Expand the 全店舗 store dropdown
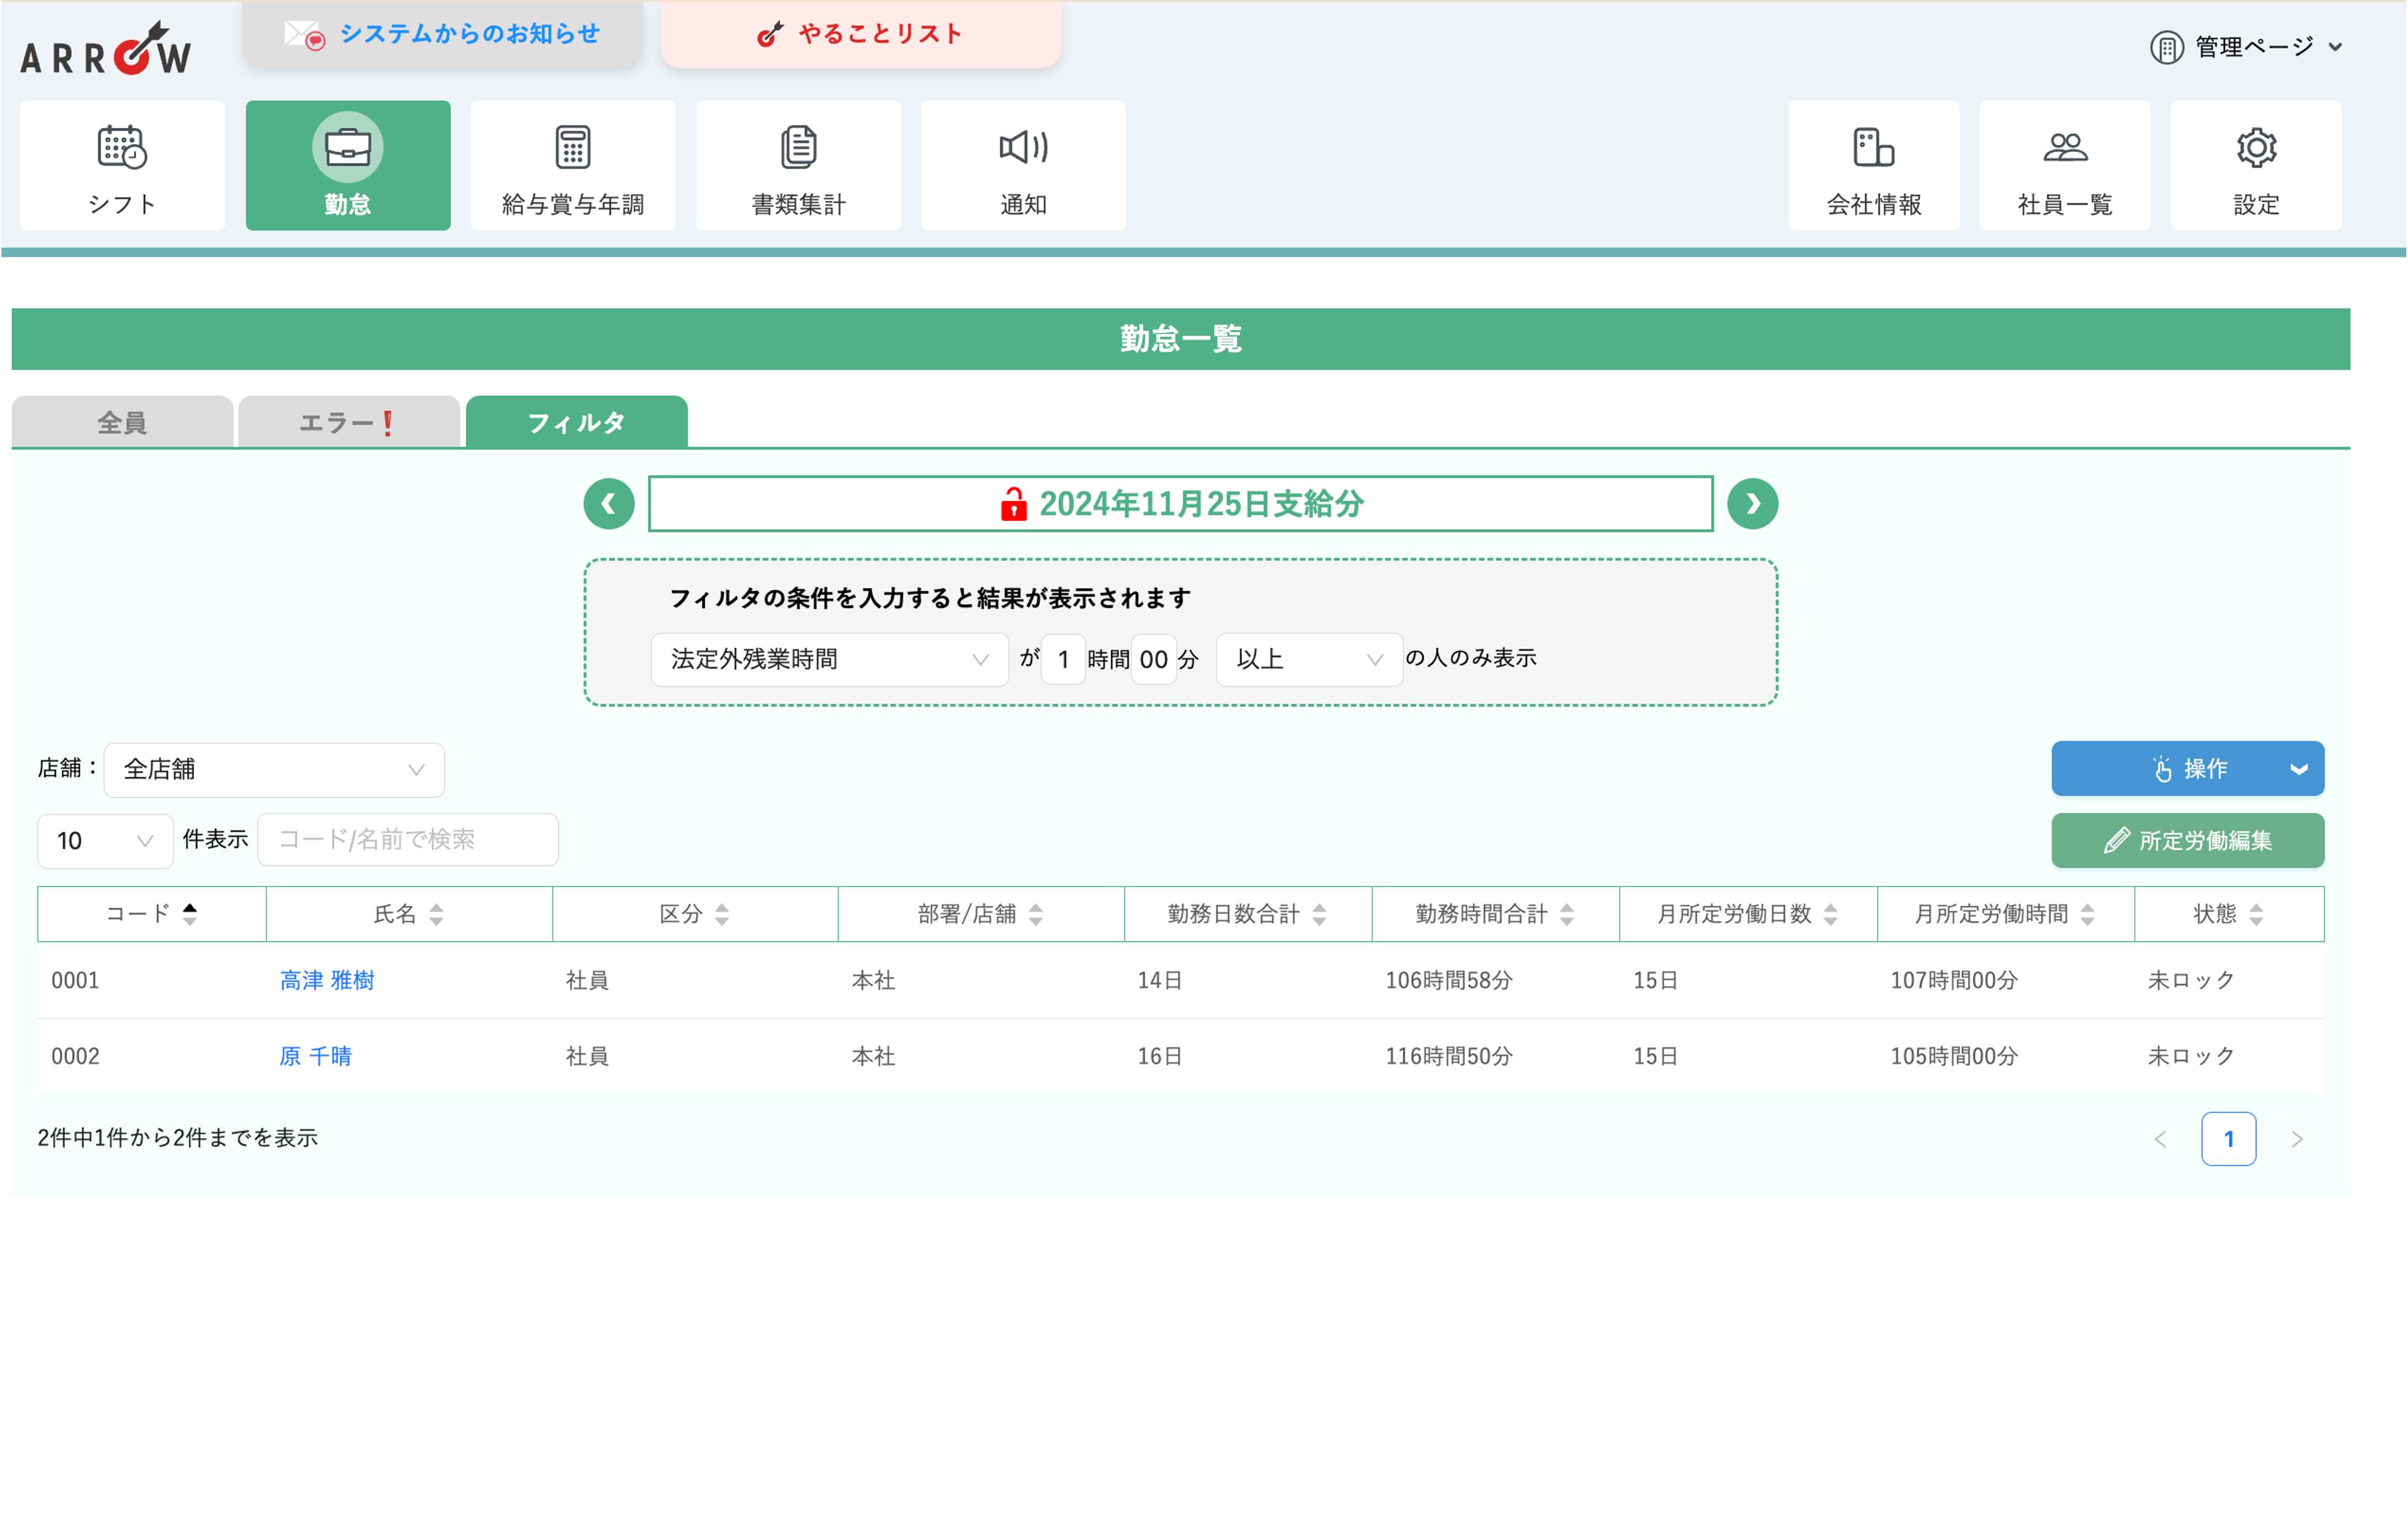Image resolution: width=2408 pixels, height=1516 pixels. point(274,770)
